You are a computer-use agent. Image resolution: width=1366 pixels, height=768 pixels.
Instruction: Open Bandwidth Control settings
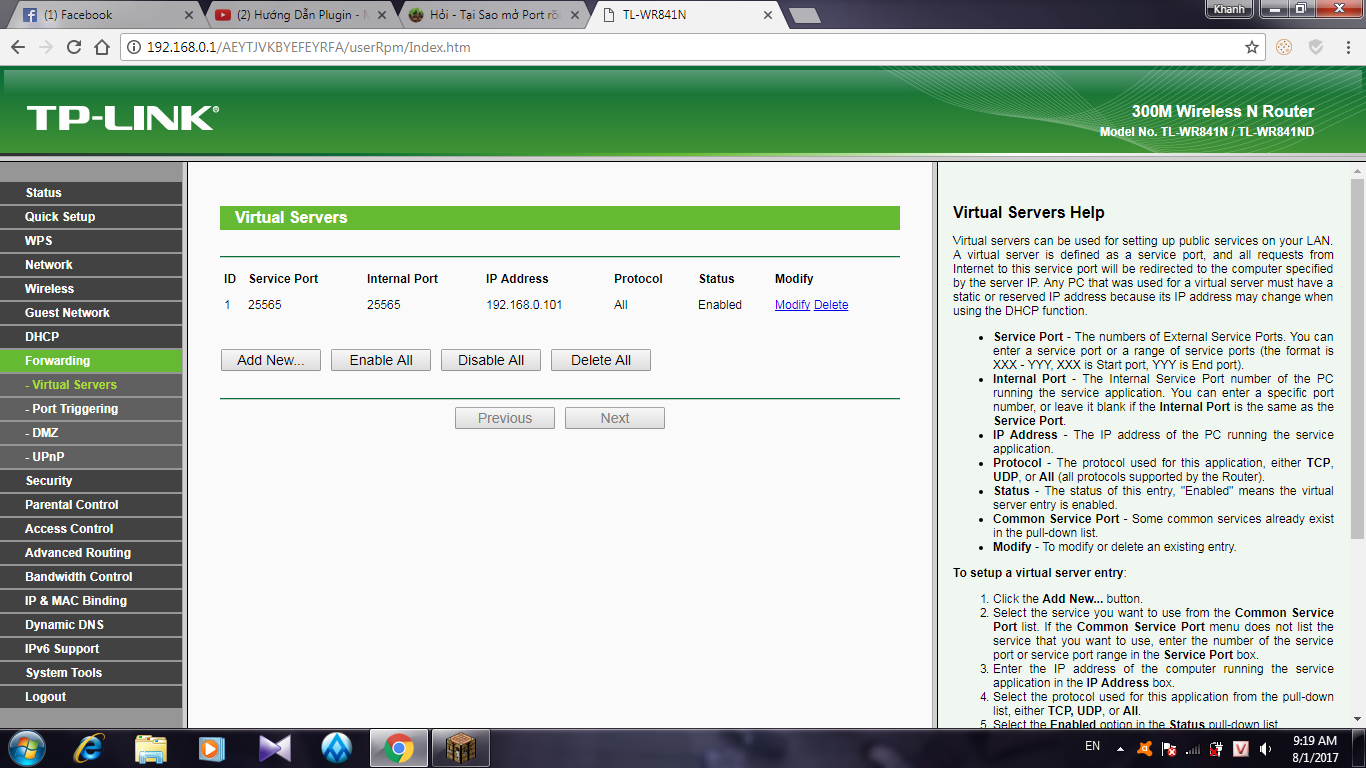click(91, 577)
